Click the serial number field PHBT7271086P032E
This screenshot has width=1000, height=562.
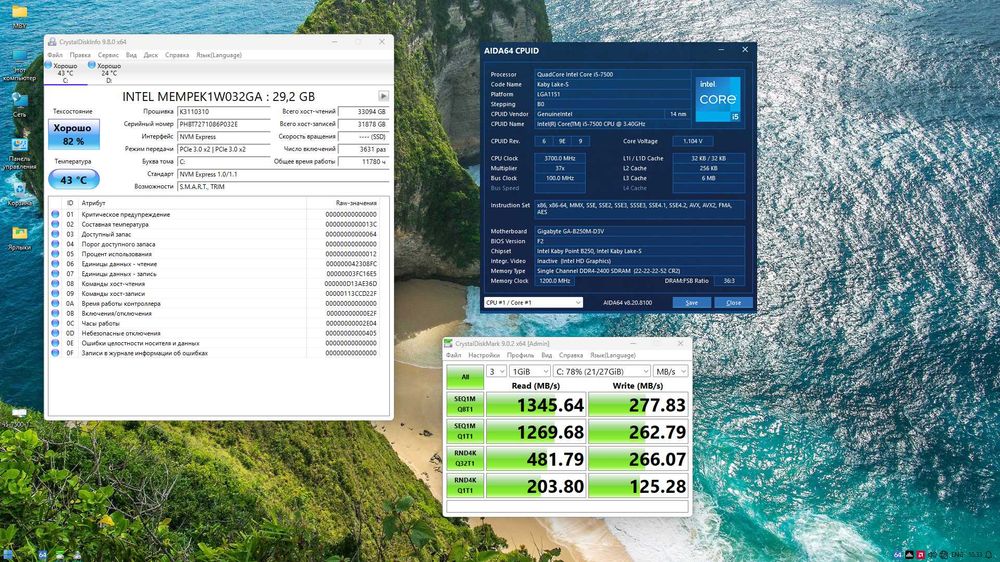click(223, 124)
